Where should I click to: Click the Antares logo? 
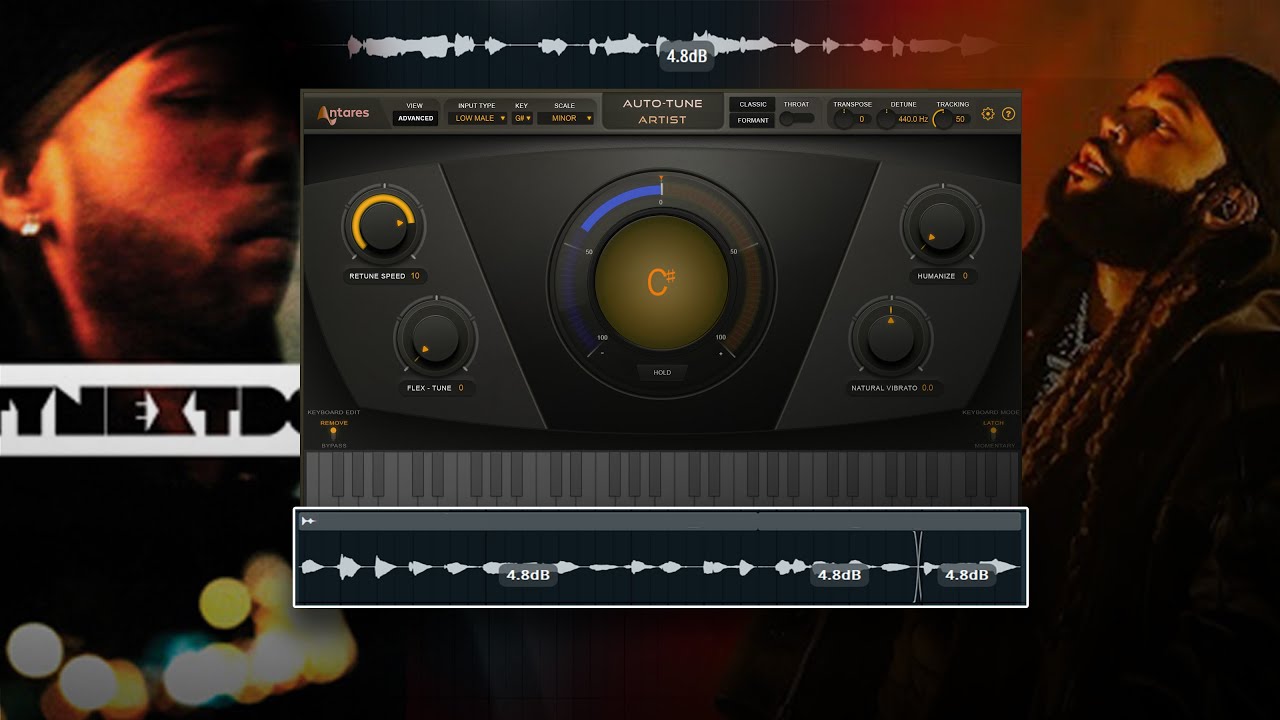click(343, 113)
